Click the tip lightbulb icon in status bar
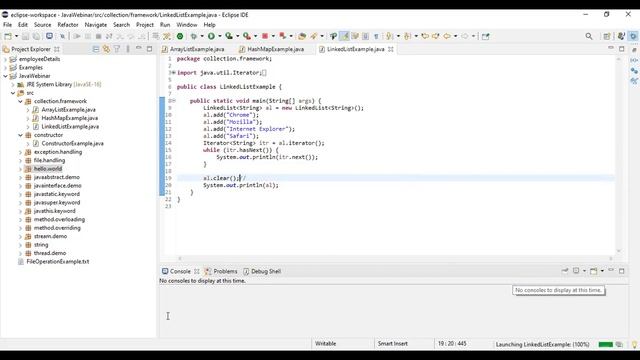Viewport: 640px width, 360px height. (634, 344)
